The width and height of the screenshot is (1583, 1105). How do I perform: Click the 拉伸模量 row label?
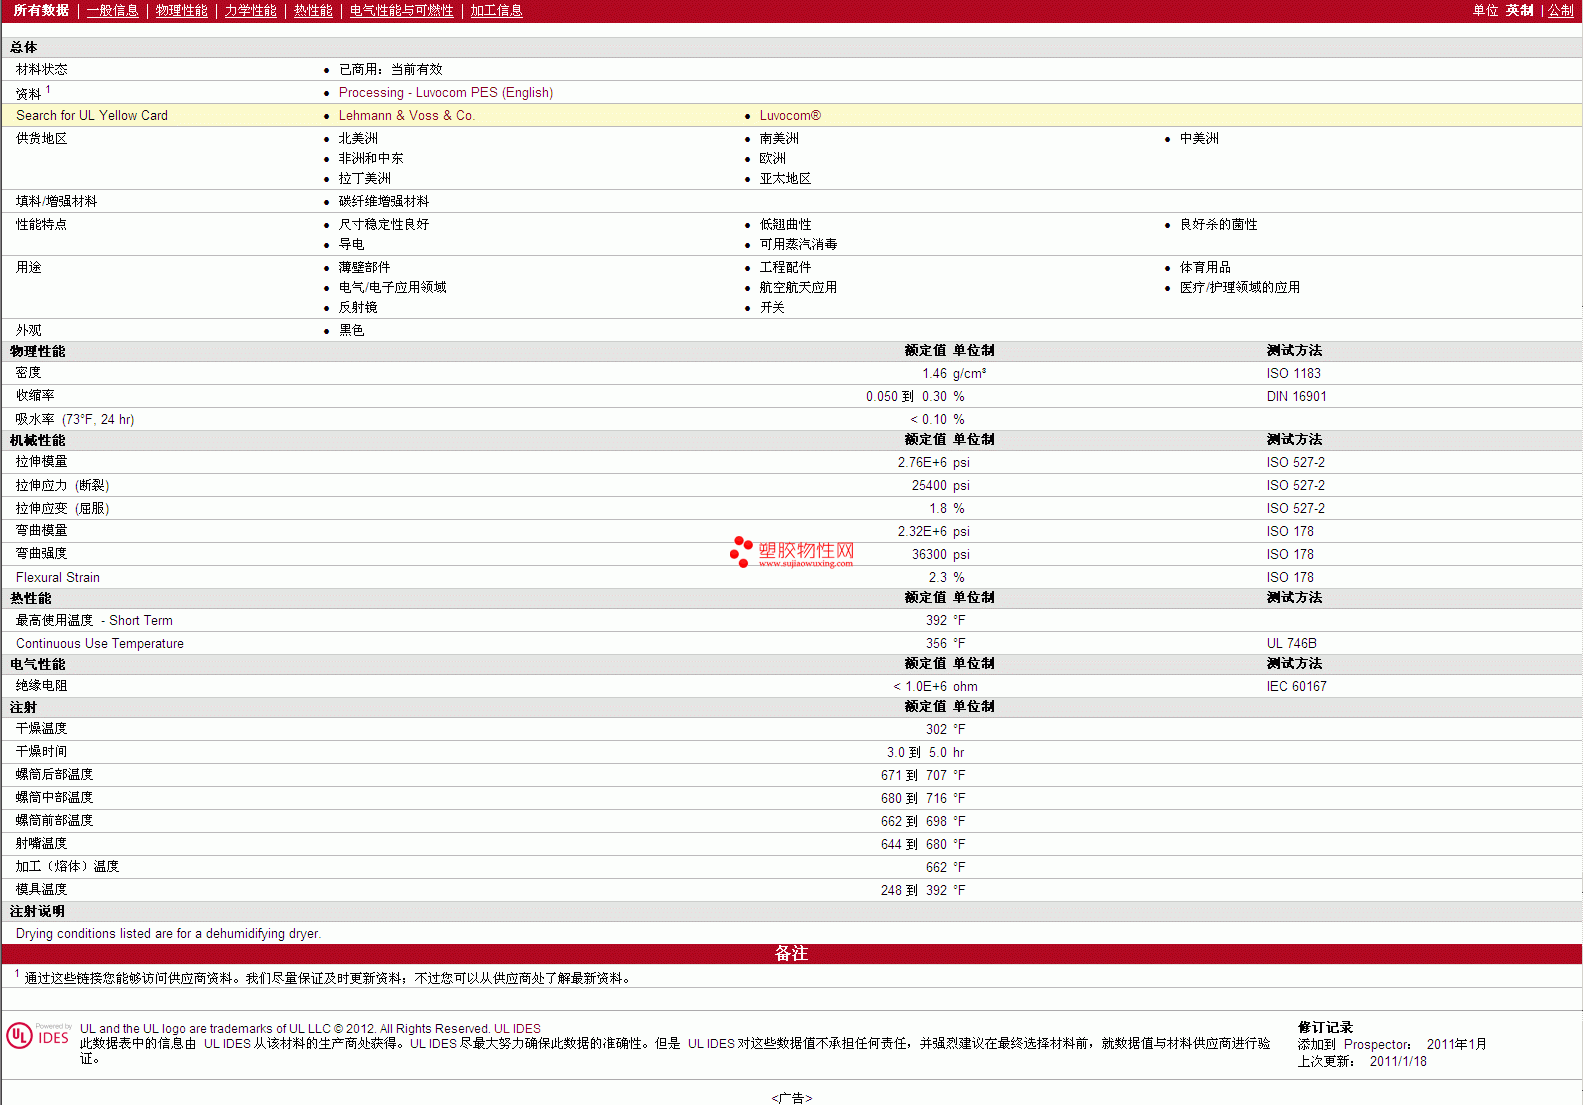(41, 462)
